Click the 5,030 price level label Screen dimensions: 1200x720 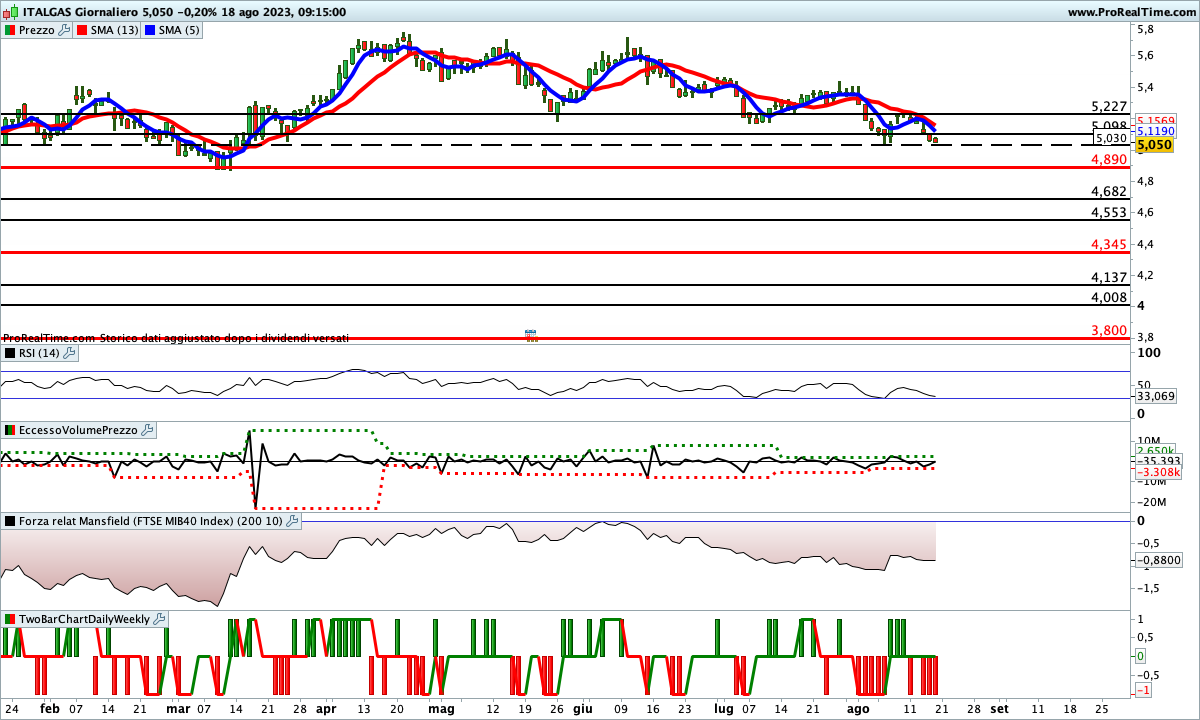pyautogui.click(x=1111, y=138)
